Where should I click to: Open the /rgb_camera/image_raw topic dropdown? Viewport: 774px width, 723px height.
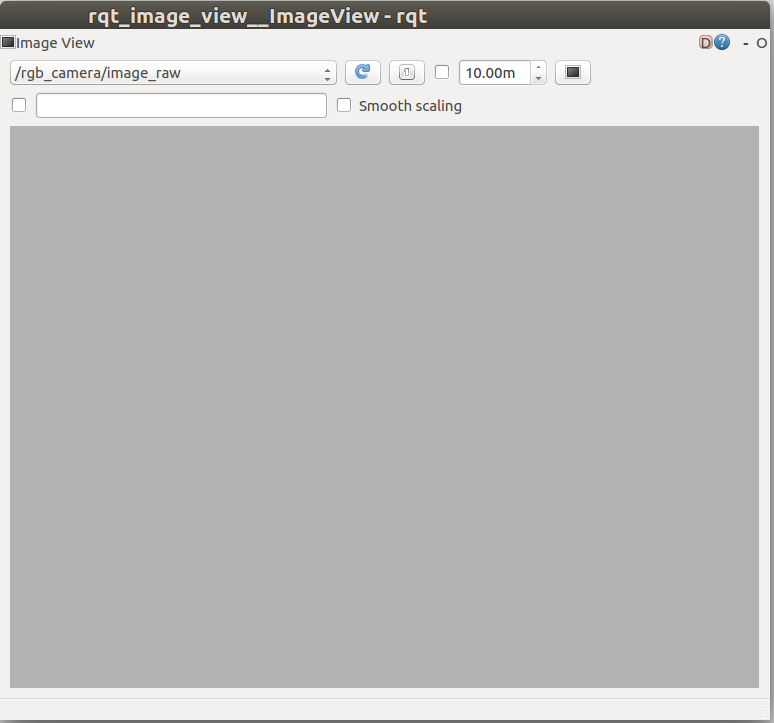click(x=173, y=73)
